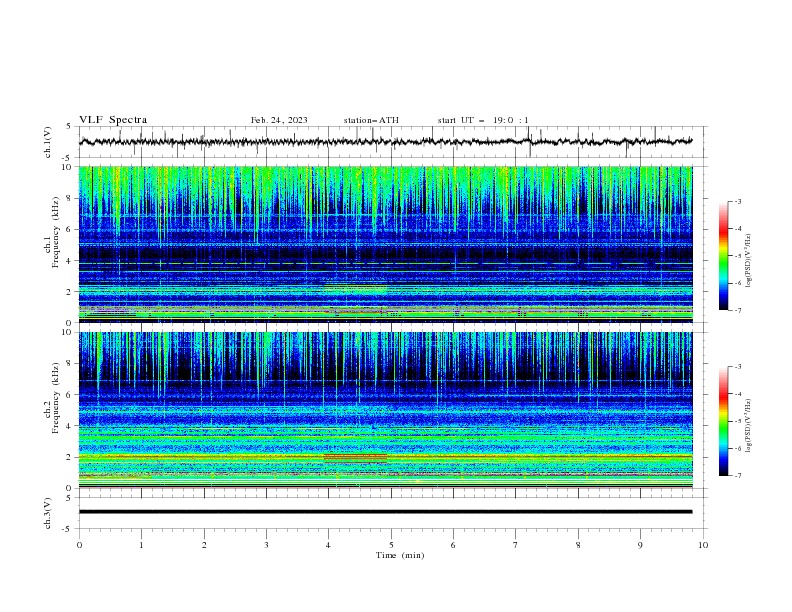Viewport: 792px width, 612px height.
Task: Click the red band near 2 kHz in ch.2
Action: click(x=356, y=458)
